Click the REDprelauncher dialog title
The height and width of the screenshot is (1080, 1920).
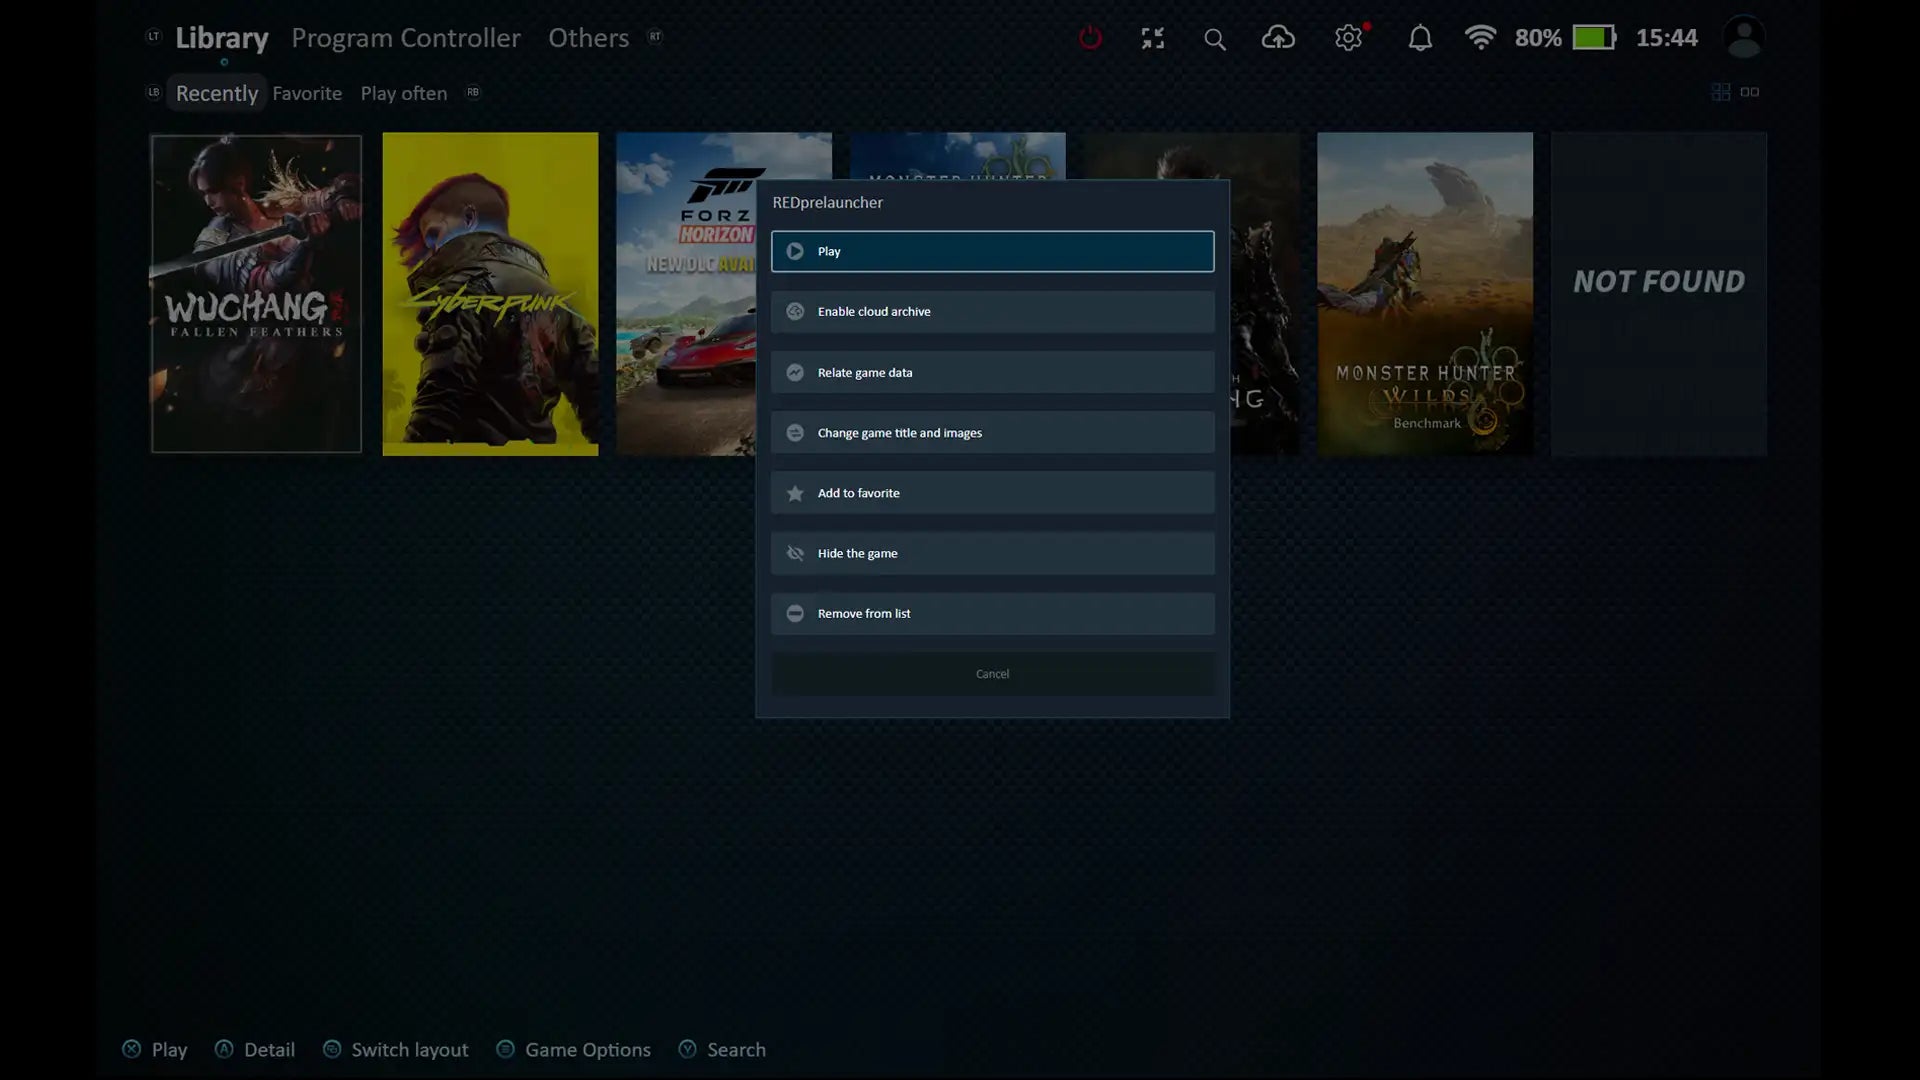[x=827, y=202]
